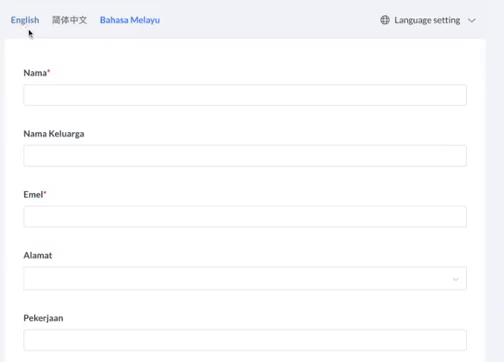Focus the Nama input field

[245, 95]
